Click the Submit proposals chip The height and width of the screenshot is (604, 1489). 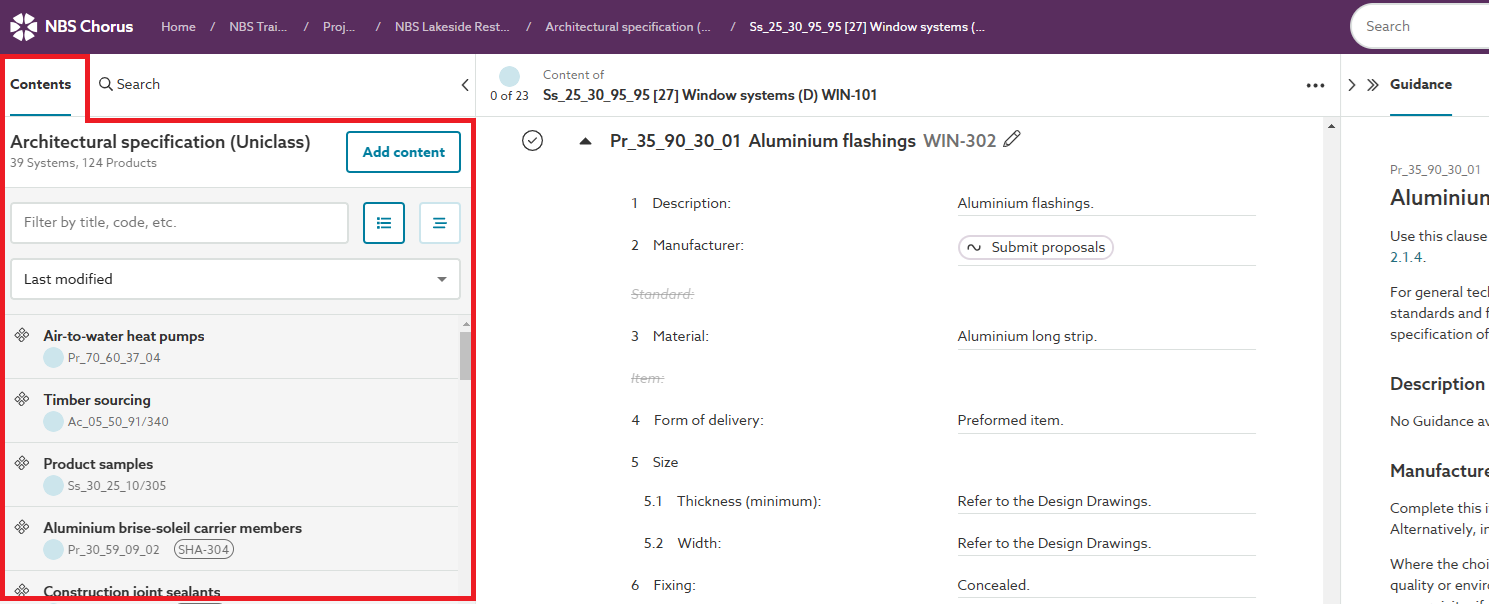point(1036,247)
